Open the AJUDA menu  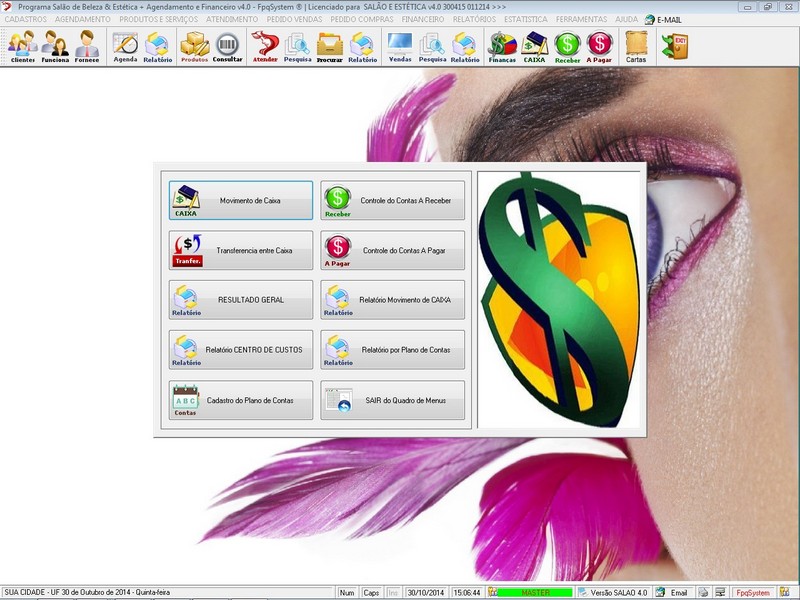click(627, 19)
